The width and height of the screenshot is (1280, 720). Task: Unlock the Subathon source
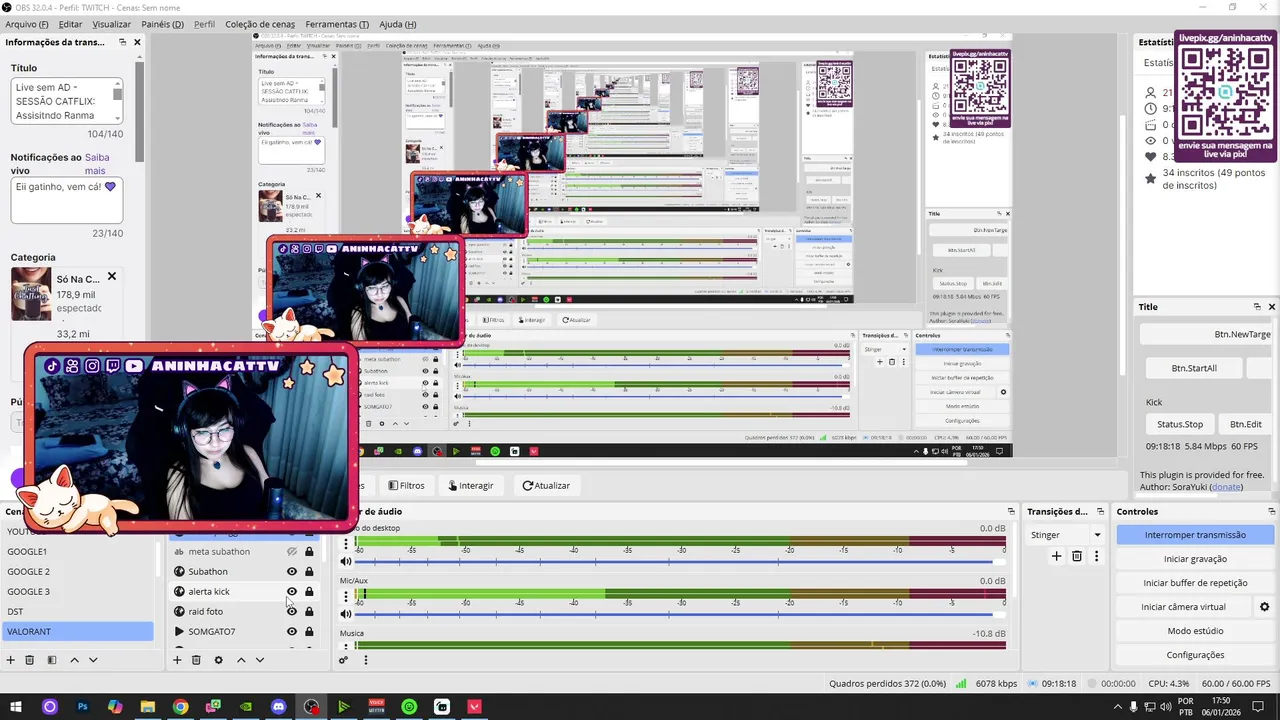[309, 571]
